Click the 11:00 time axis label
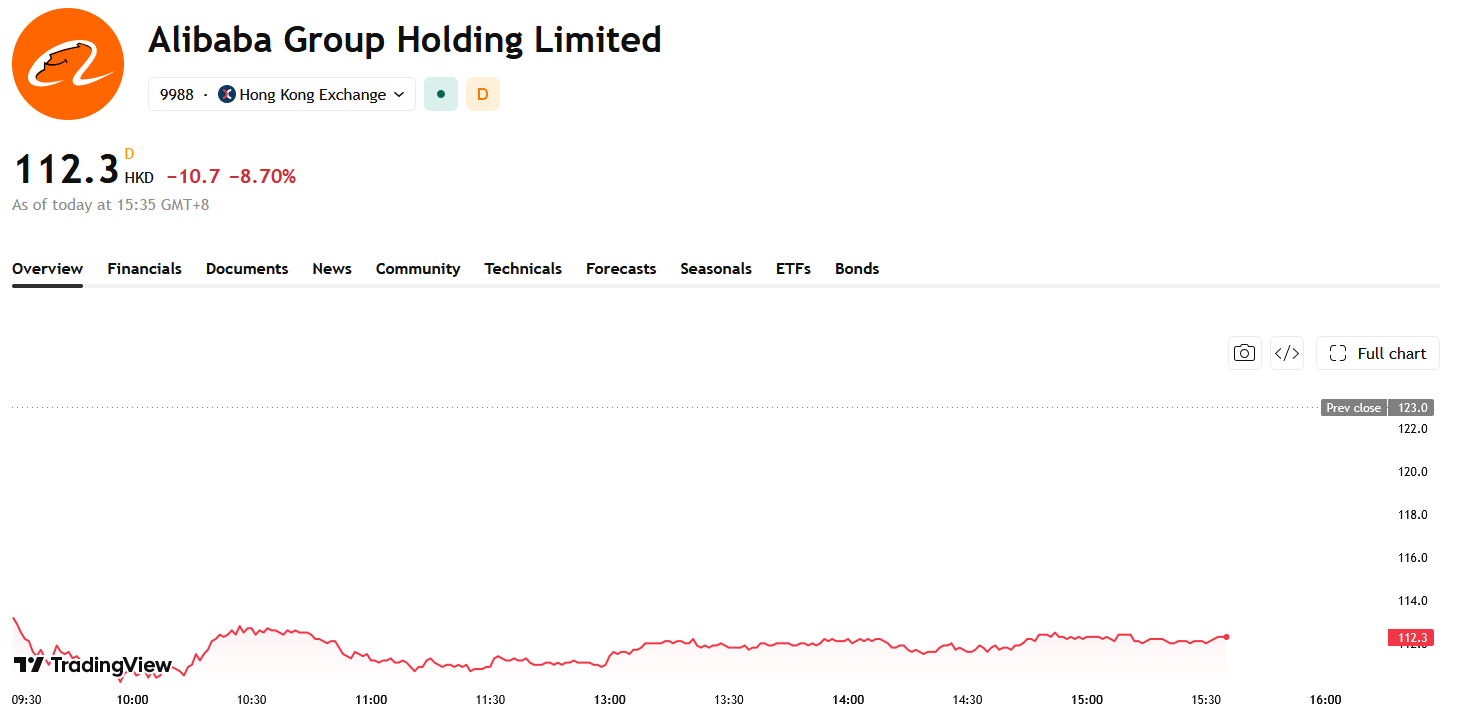The image size is (1459, 726). pos(371,699)
